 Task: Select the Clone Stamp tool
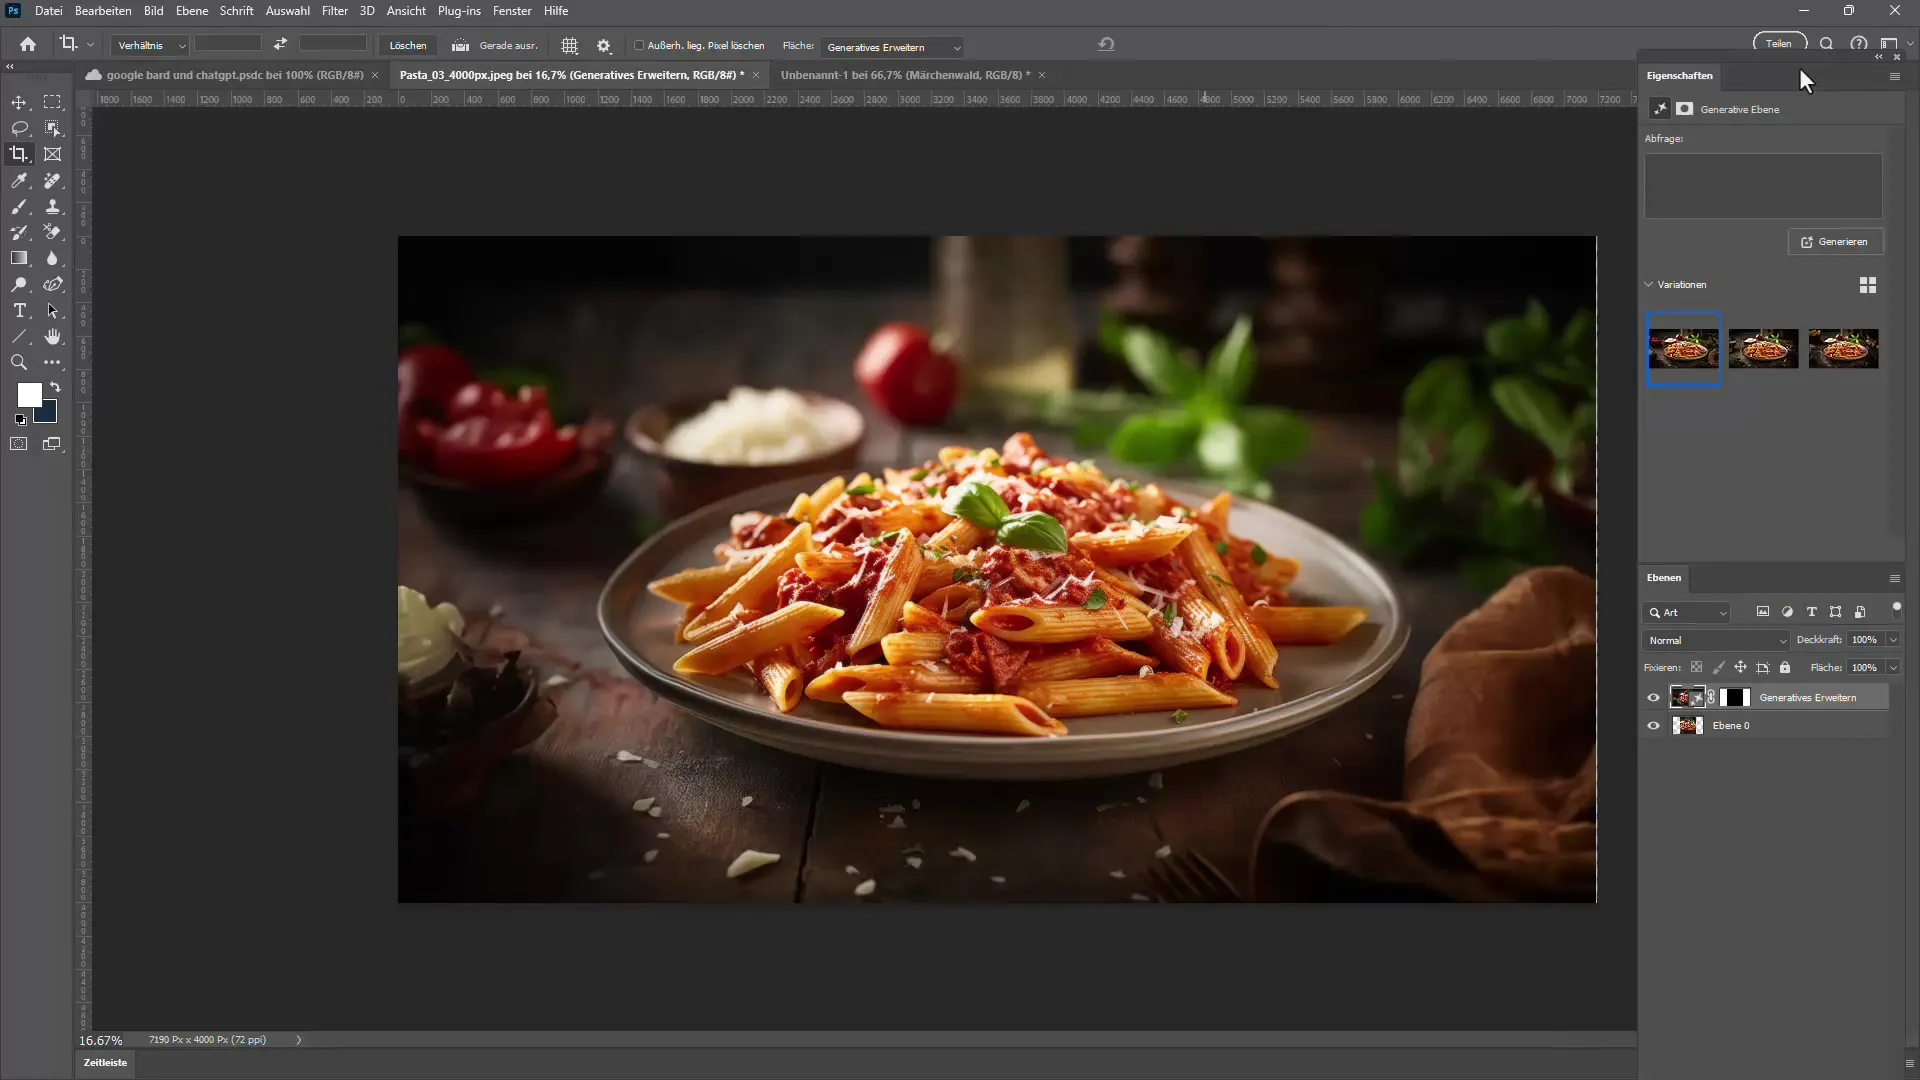(53, 206)
